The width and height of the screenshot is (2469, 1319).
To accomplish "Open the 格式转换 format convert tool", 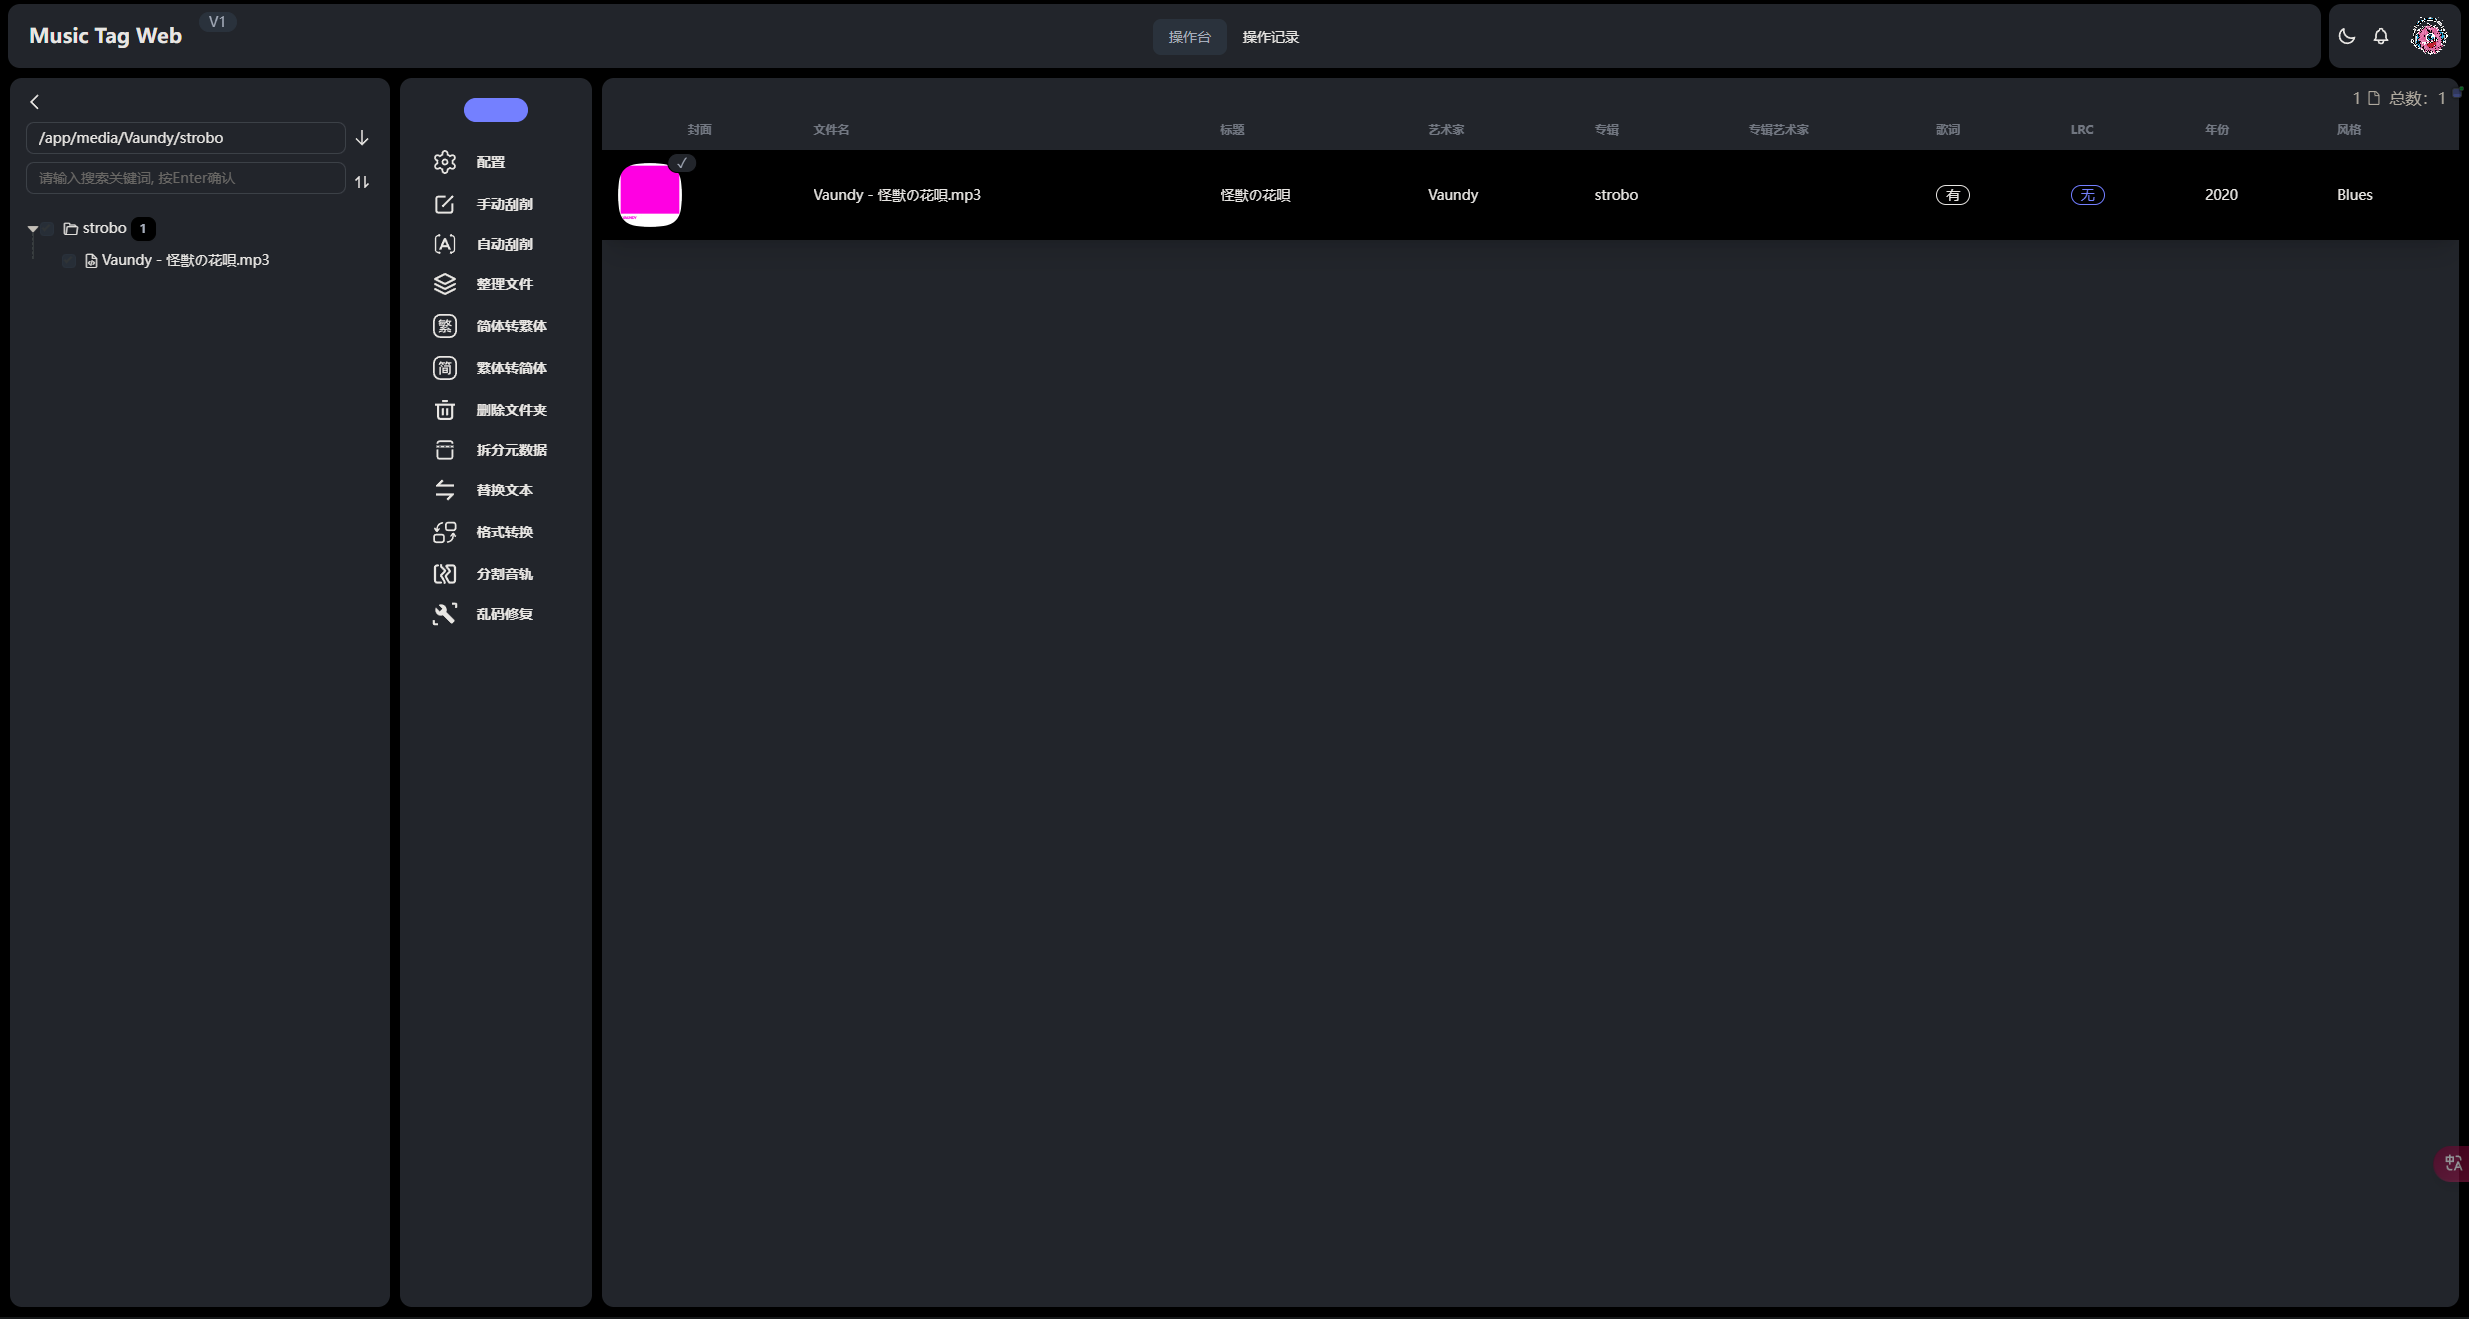I will 445,532.
